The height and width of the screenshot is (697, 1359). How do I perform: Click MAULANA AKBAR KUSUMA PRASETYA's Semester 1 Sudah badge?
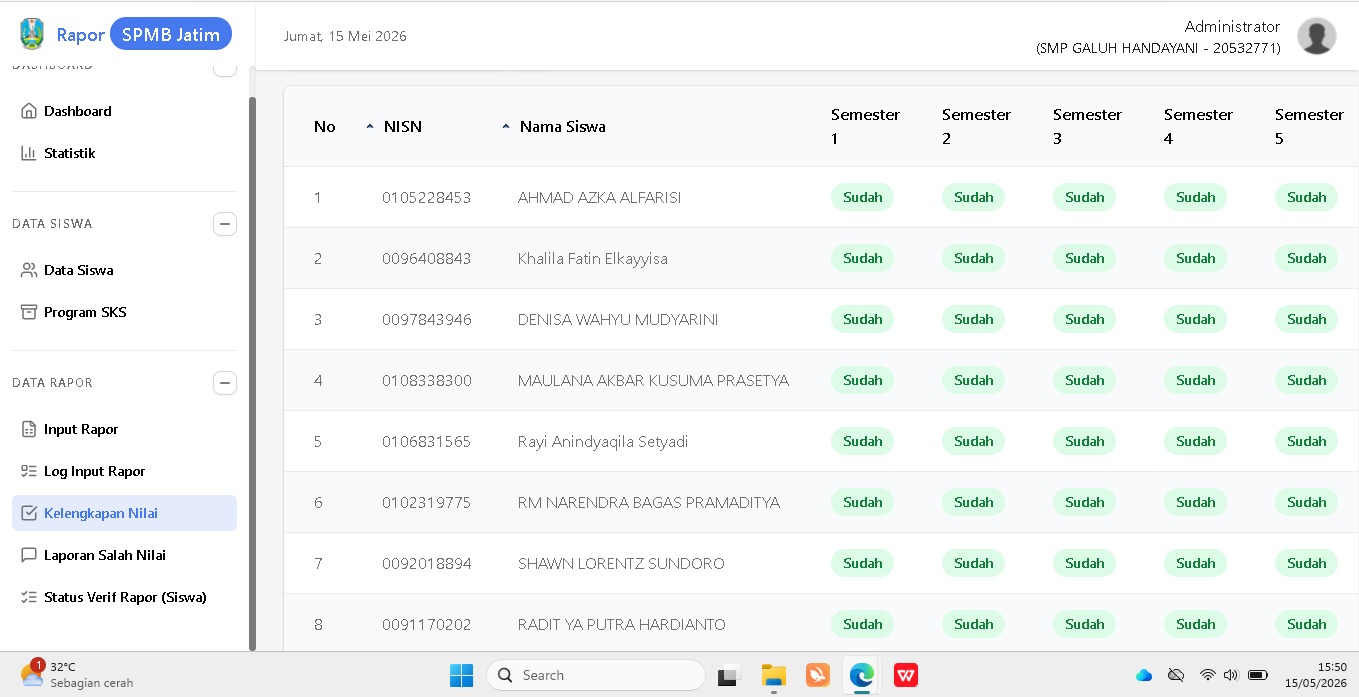862,380
